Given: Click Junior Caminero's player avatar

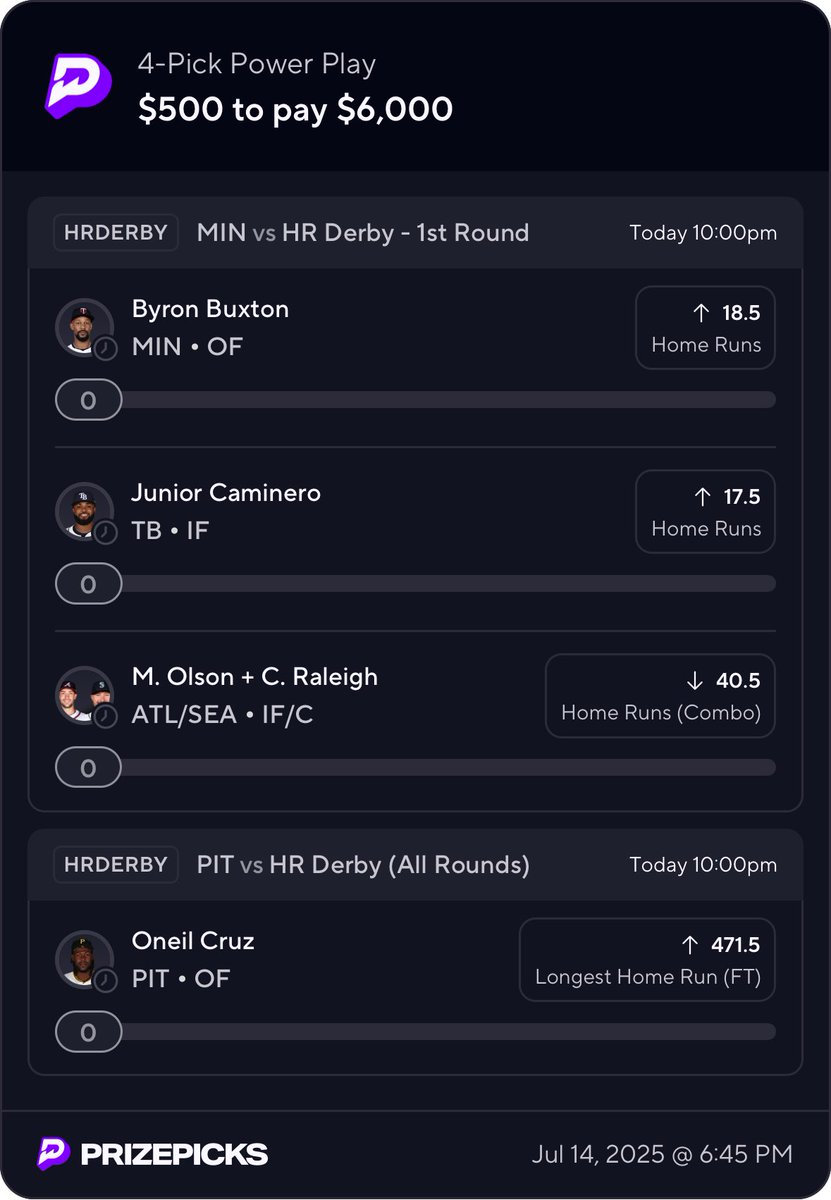Looking at the screenshot, I should pyautogui.click(x=82, y=509).
